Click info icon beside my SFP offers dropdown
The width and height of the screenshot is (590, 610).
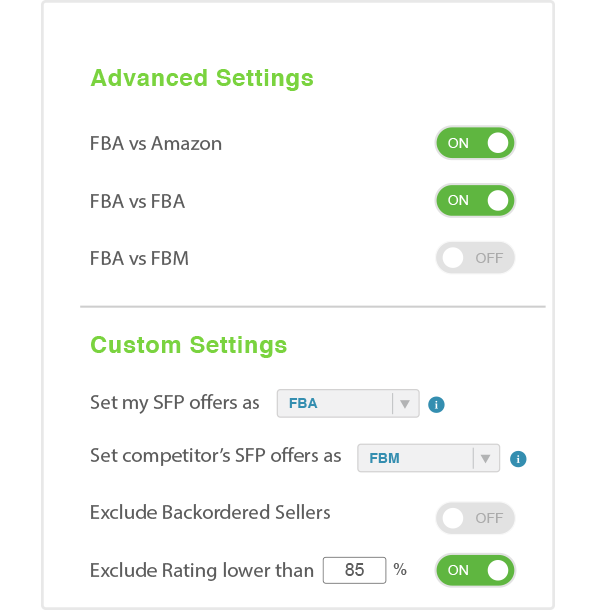click(x=436, y=404)
